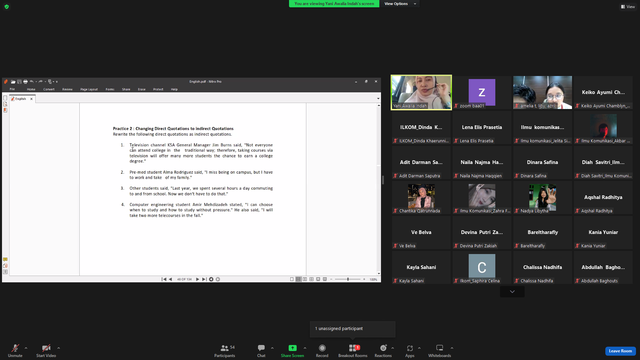Viewport: 640px width, 360px height.
Task: Open the View Options dropdown
Action: pos(400,4)
